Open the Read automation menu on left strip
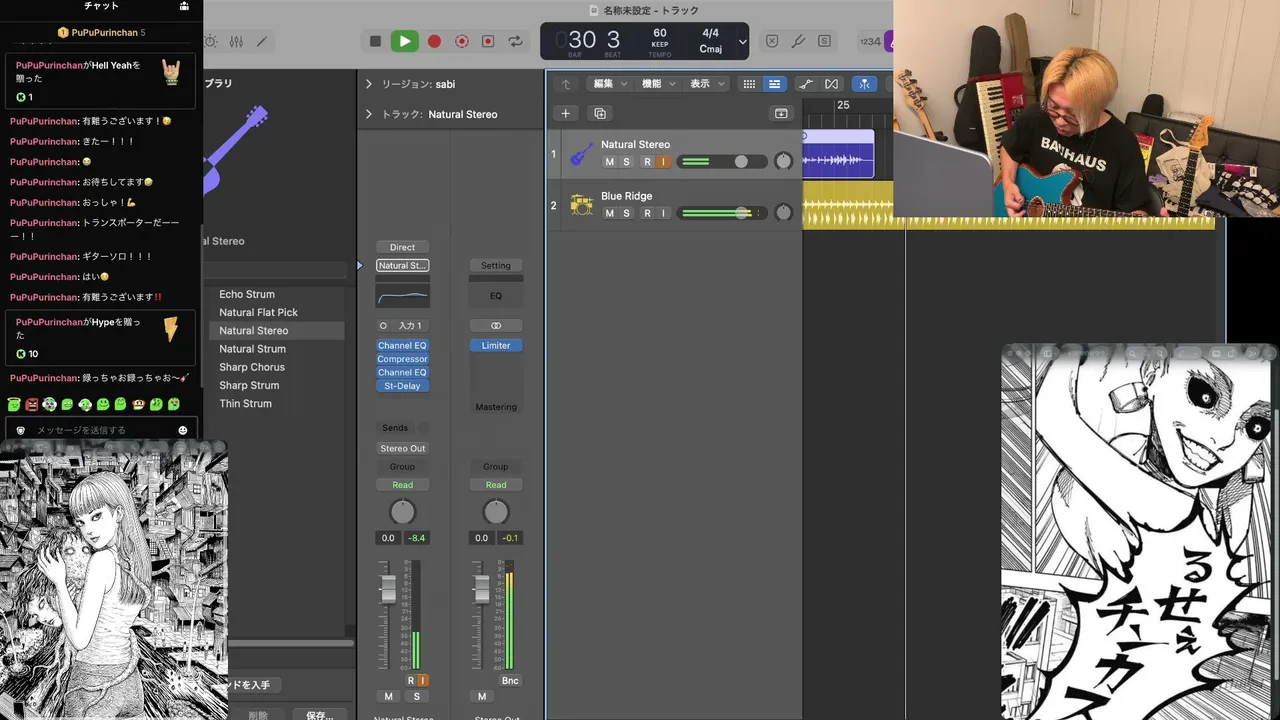The height and width of the screenshot is (720, 1280). (402, 485)
